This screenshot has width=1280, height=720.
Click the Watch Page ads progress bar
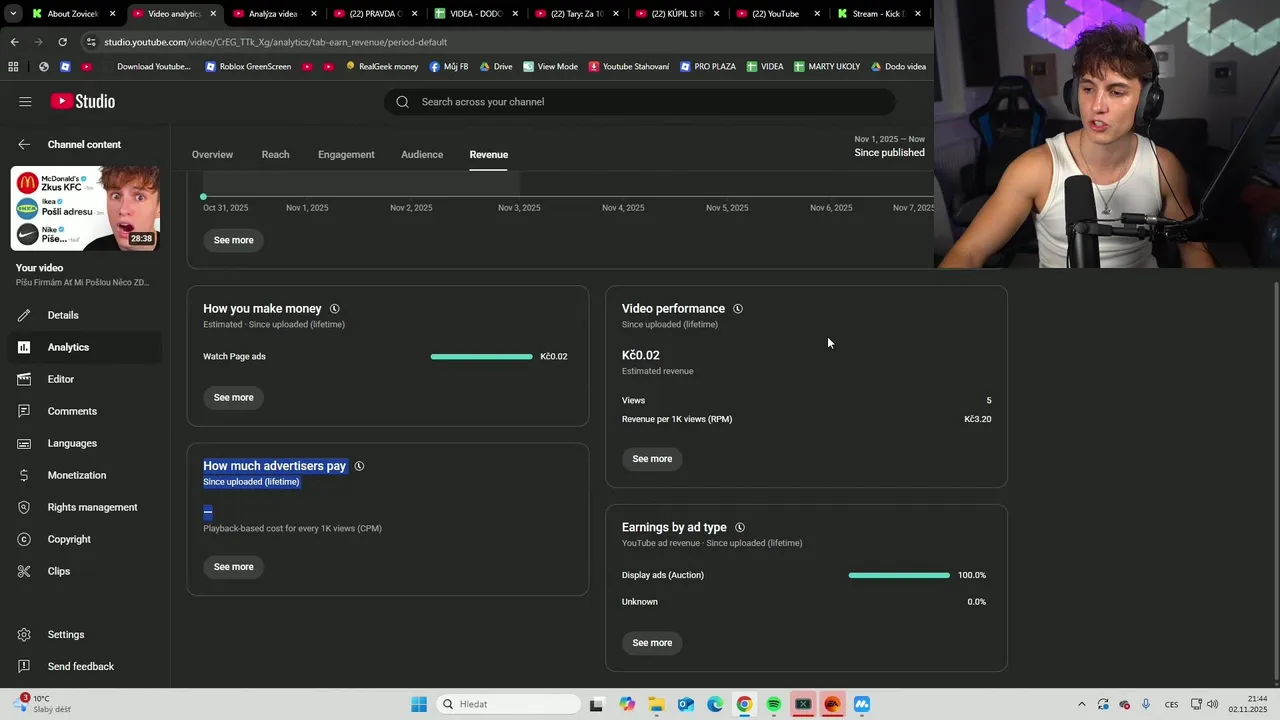pyautogui.click(x=481, y=357)
